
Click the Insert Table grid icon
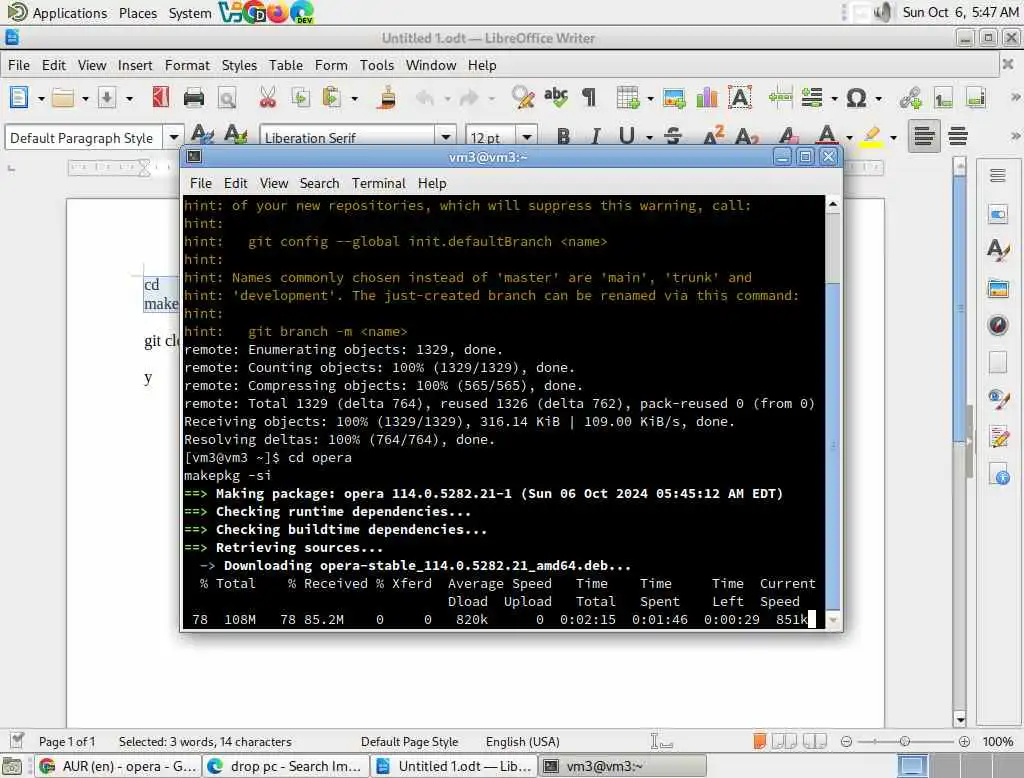pyautogui.click(x=628, y=98)
